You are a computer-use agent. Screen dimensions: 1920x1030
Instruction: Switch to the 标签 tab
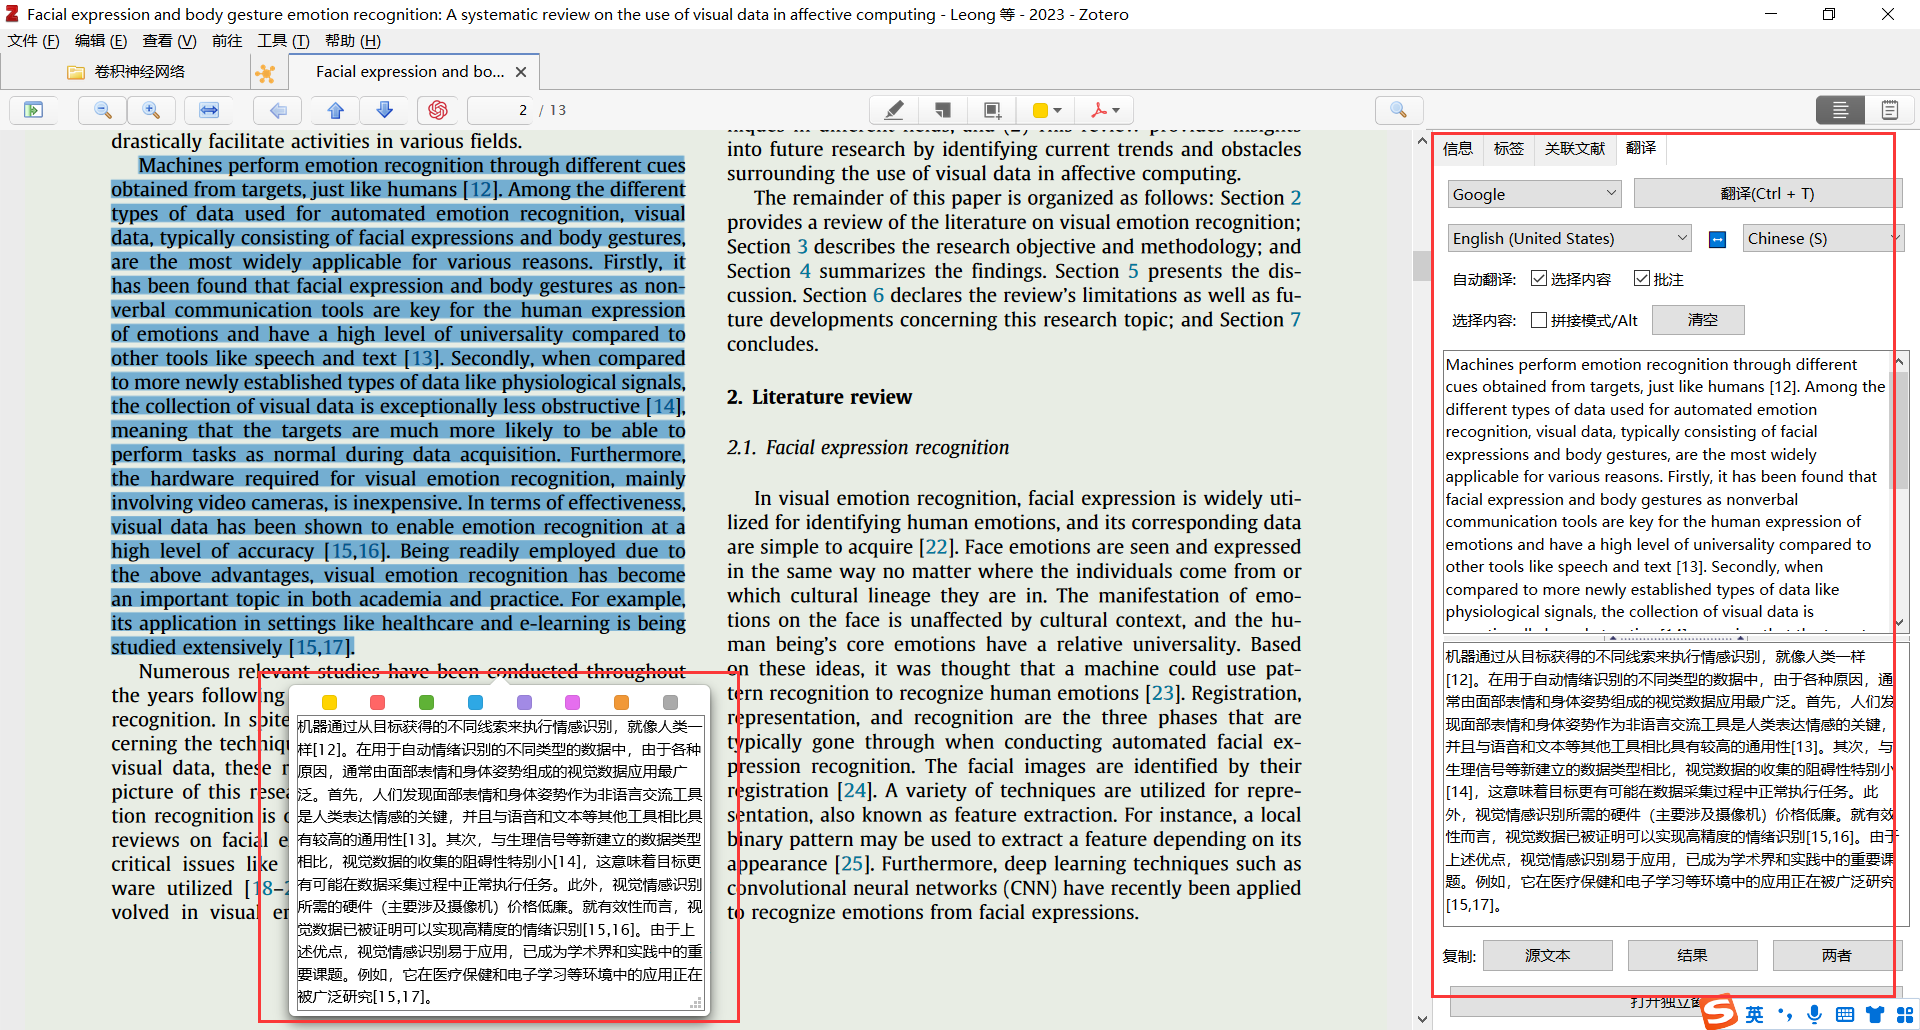pyautogui.click(x=1509, y=149)
